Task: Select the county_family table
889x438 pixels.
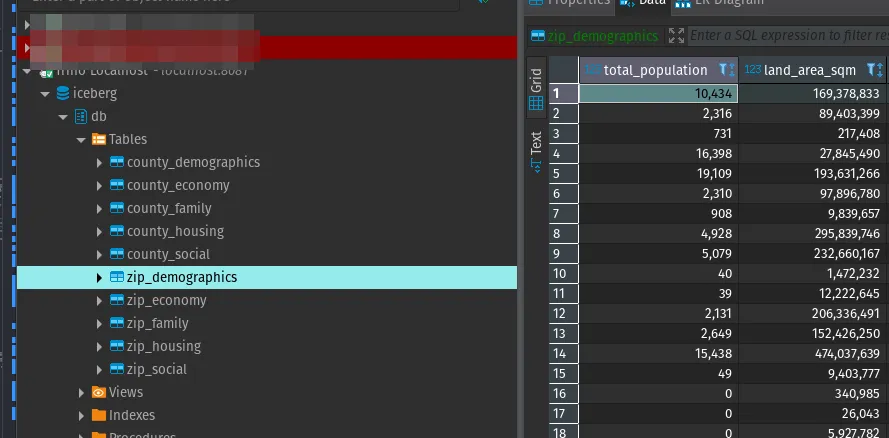Action: coord(169,208)
